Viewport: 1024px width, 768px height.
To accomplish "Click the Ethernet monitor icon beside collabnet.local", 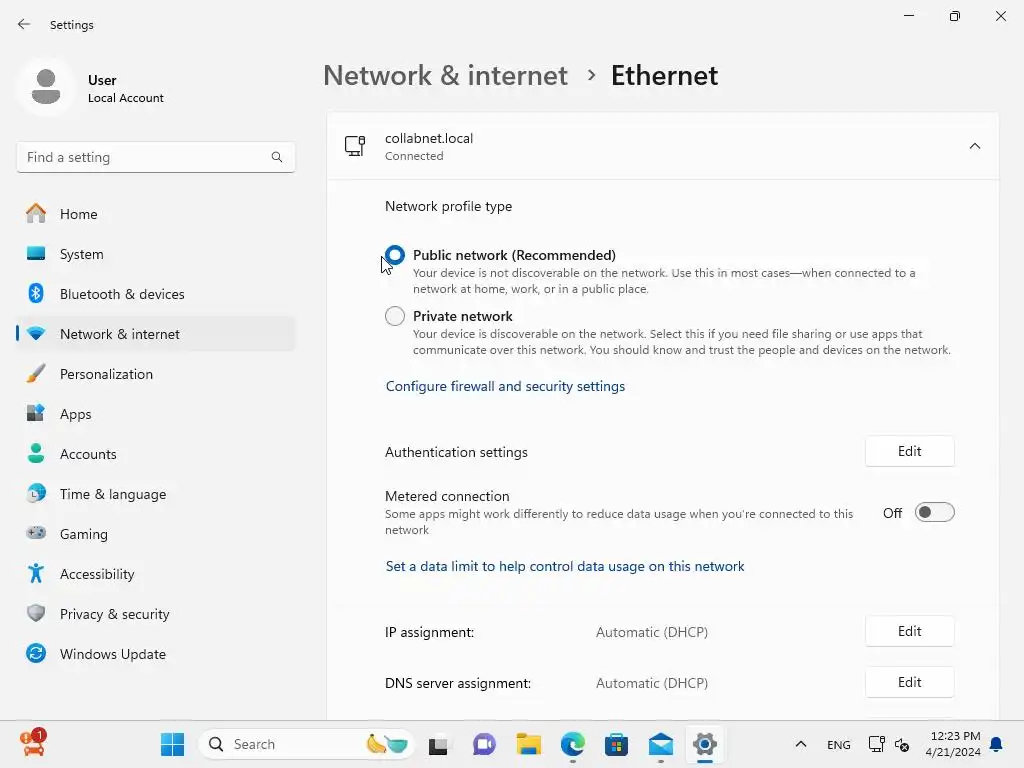I will click(355, 146).
